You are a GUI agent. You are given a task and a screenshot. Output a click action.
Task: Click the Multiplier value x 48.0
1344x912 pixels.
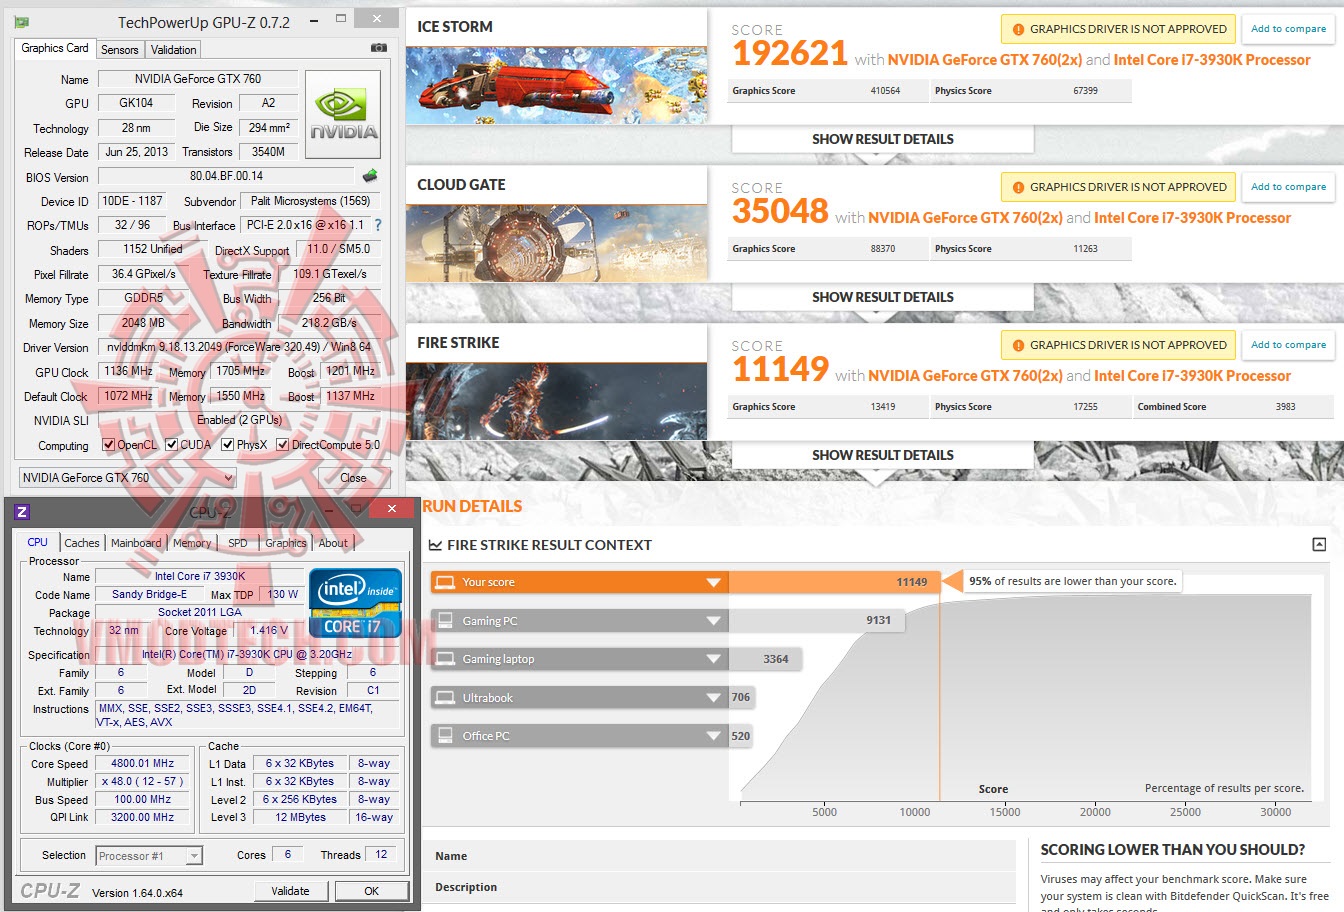pyautogui.click(x=143, y=781)
